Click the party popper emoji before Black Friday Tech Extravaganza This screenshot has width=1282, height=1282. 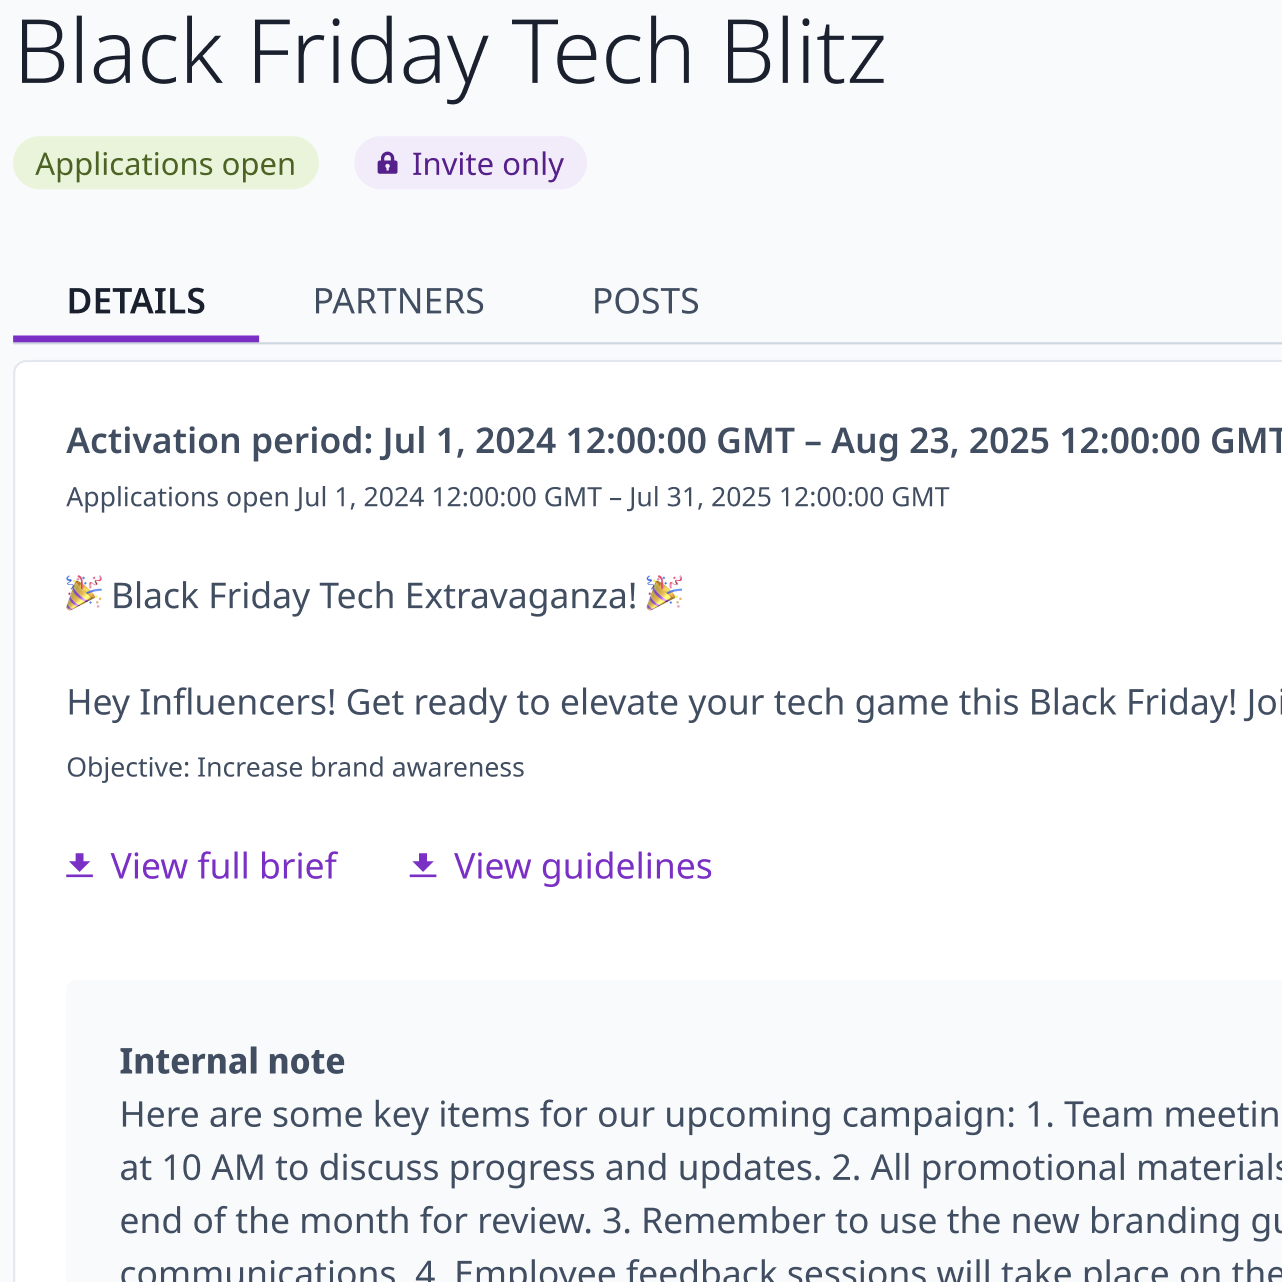pos(84,594)
